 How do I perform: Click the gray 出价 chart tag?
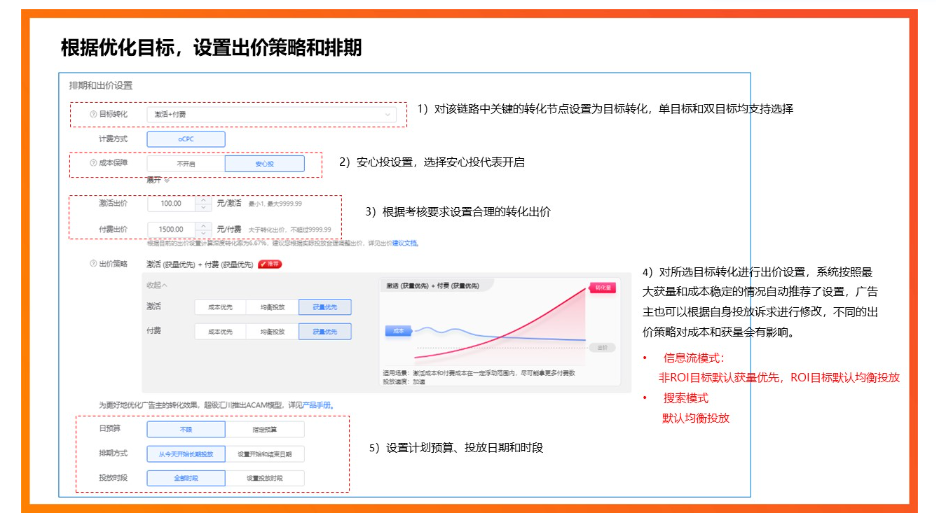602,347
